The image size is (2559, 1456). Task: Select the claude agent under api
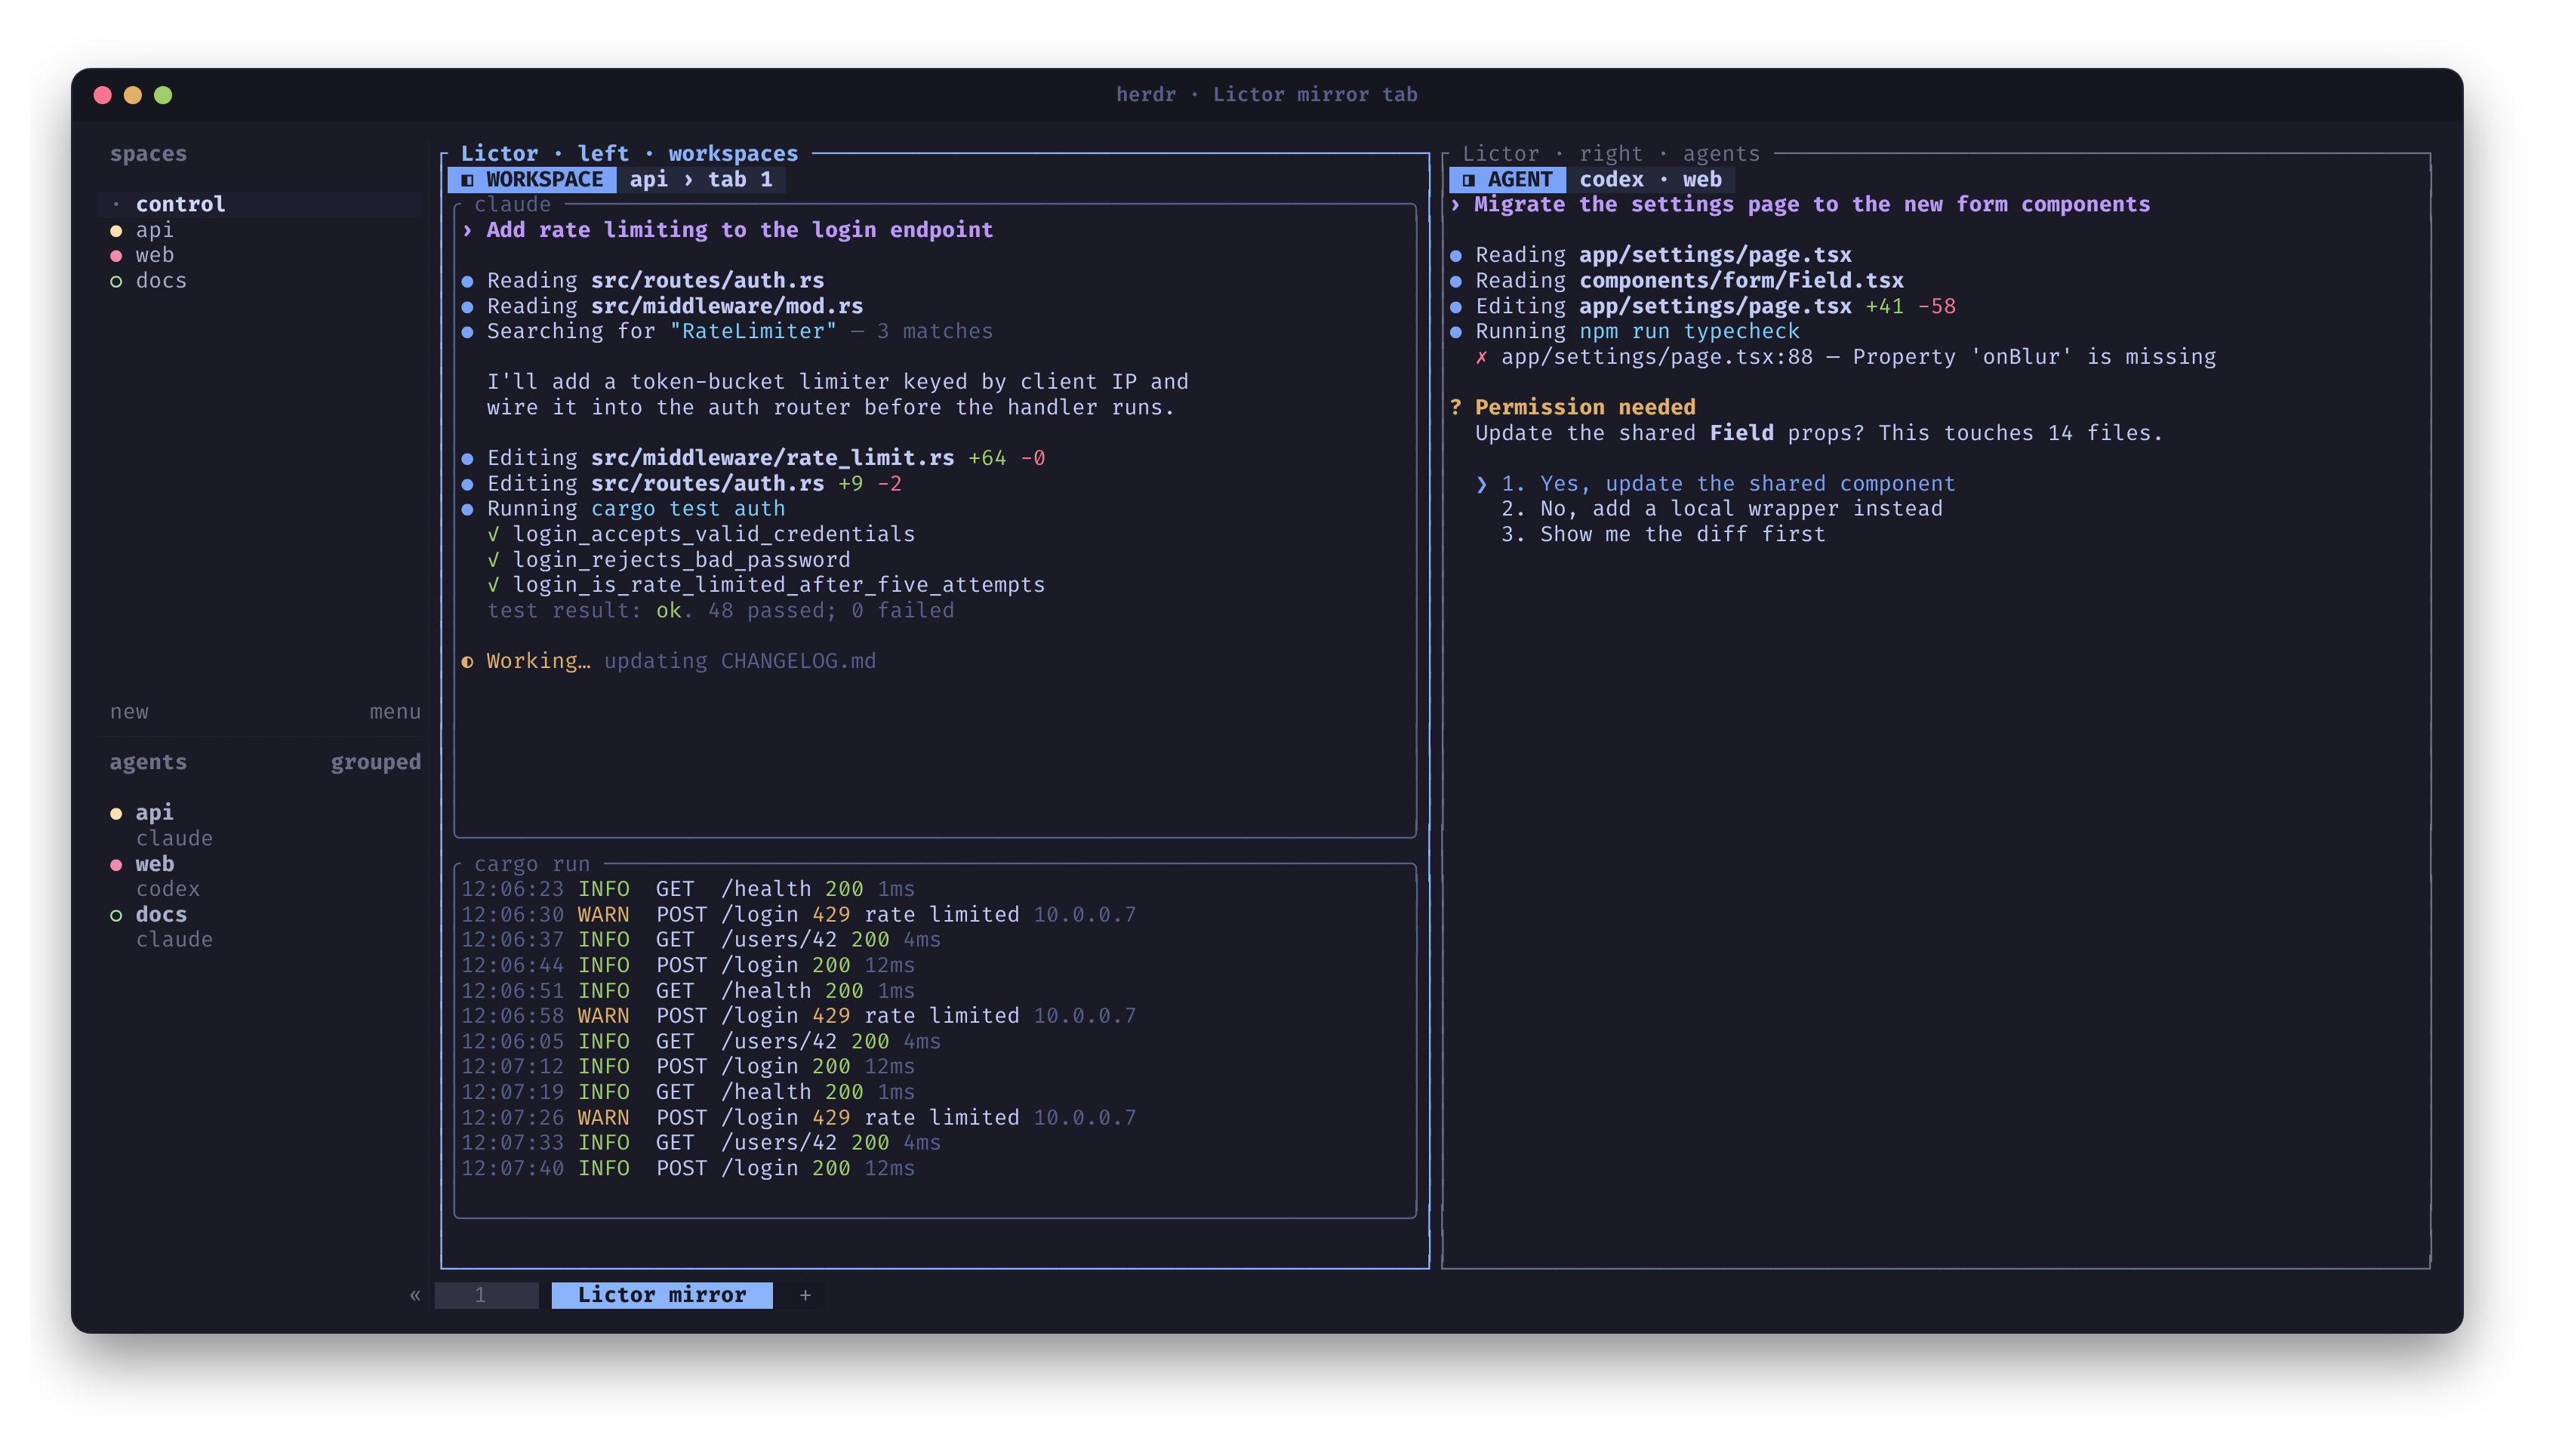(x=174, y=838)
